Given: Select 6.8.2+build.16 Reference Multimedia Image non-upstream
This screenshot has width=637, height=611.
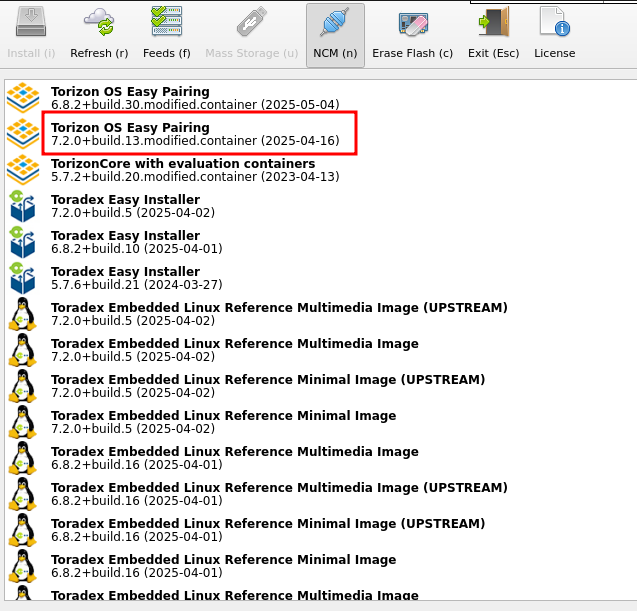Looking at the screenshot, I should pos(320,458).
